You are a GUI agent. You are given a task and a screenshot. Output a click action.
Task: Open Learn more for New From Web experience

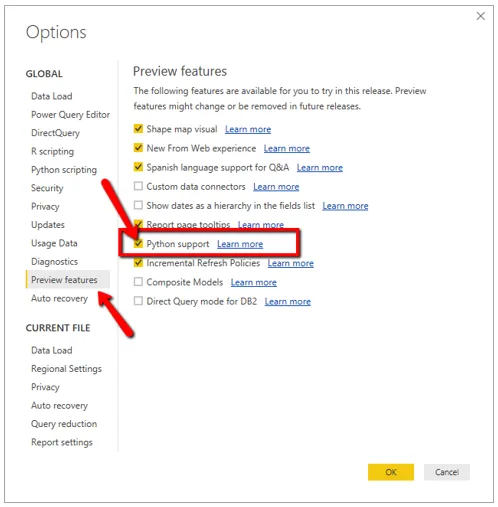click(287, 148)
